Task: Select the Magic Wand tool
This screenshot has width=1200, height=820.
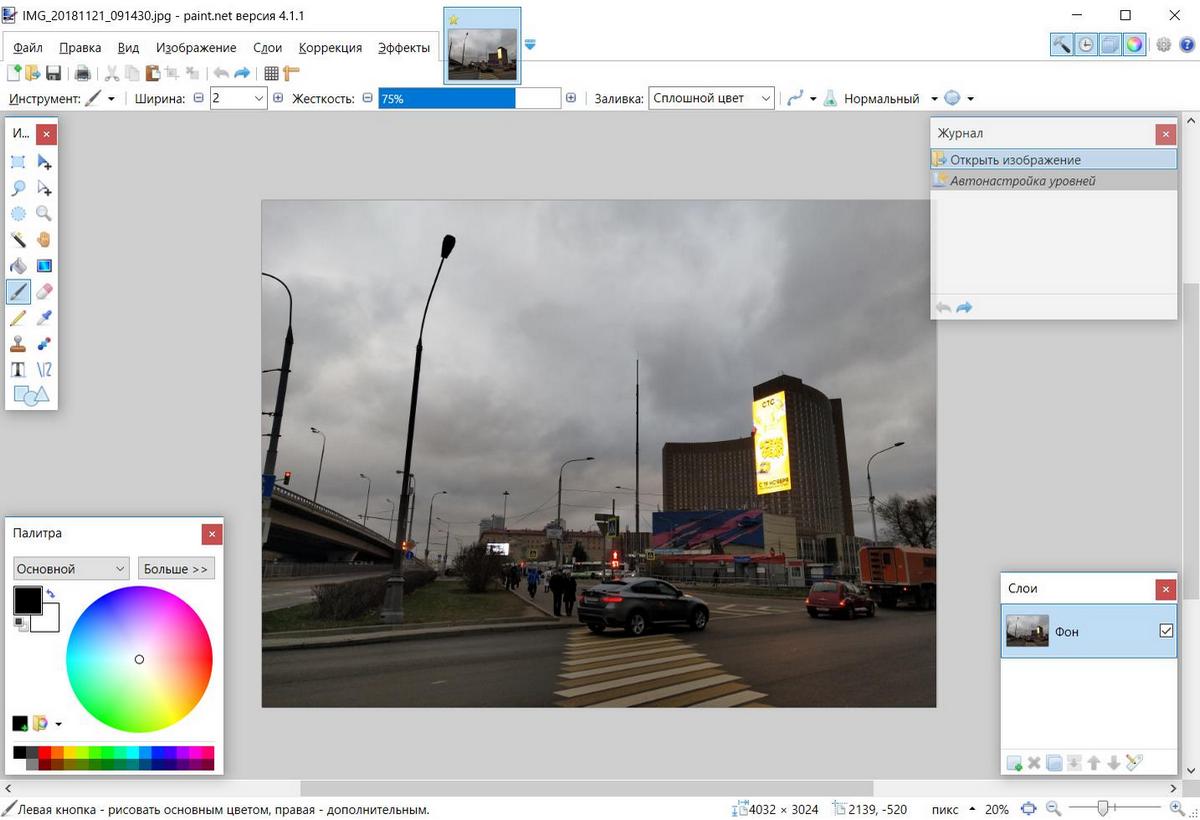Action: (x=16, y=239)
